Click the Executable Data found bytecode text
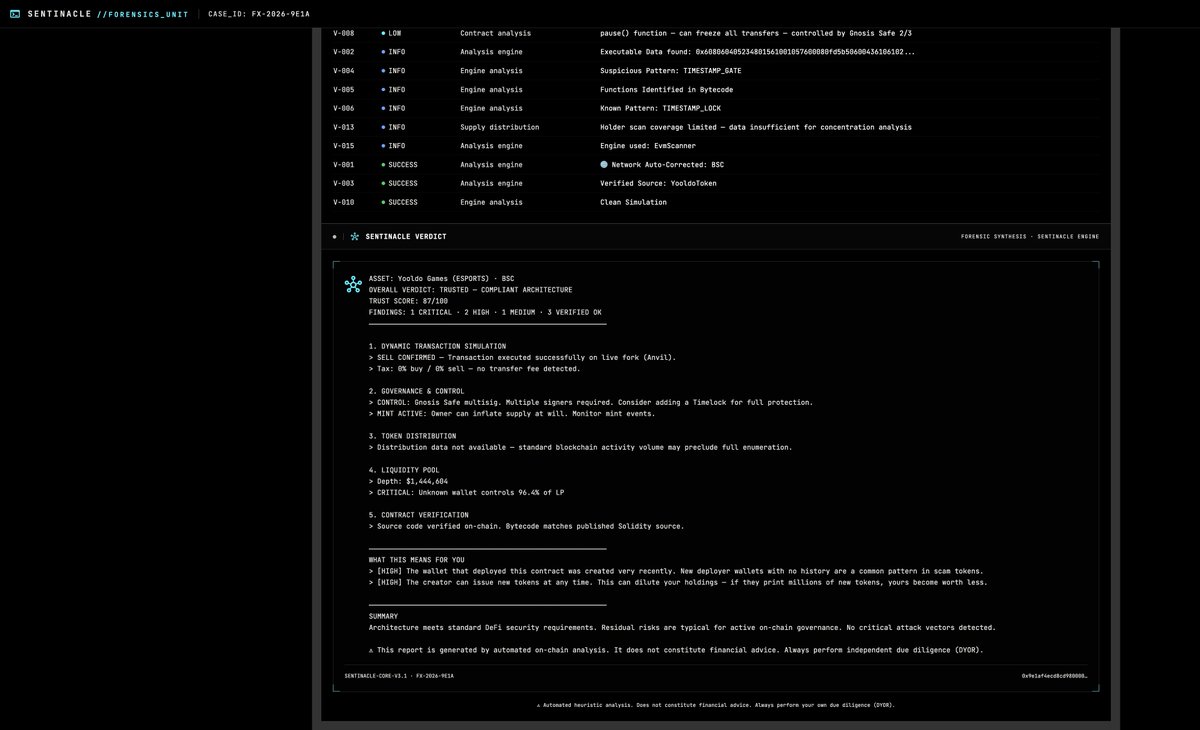This screenshot has width=1200, height=730. [x=757, y=52]
